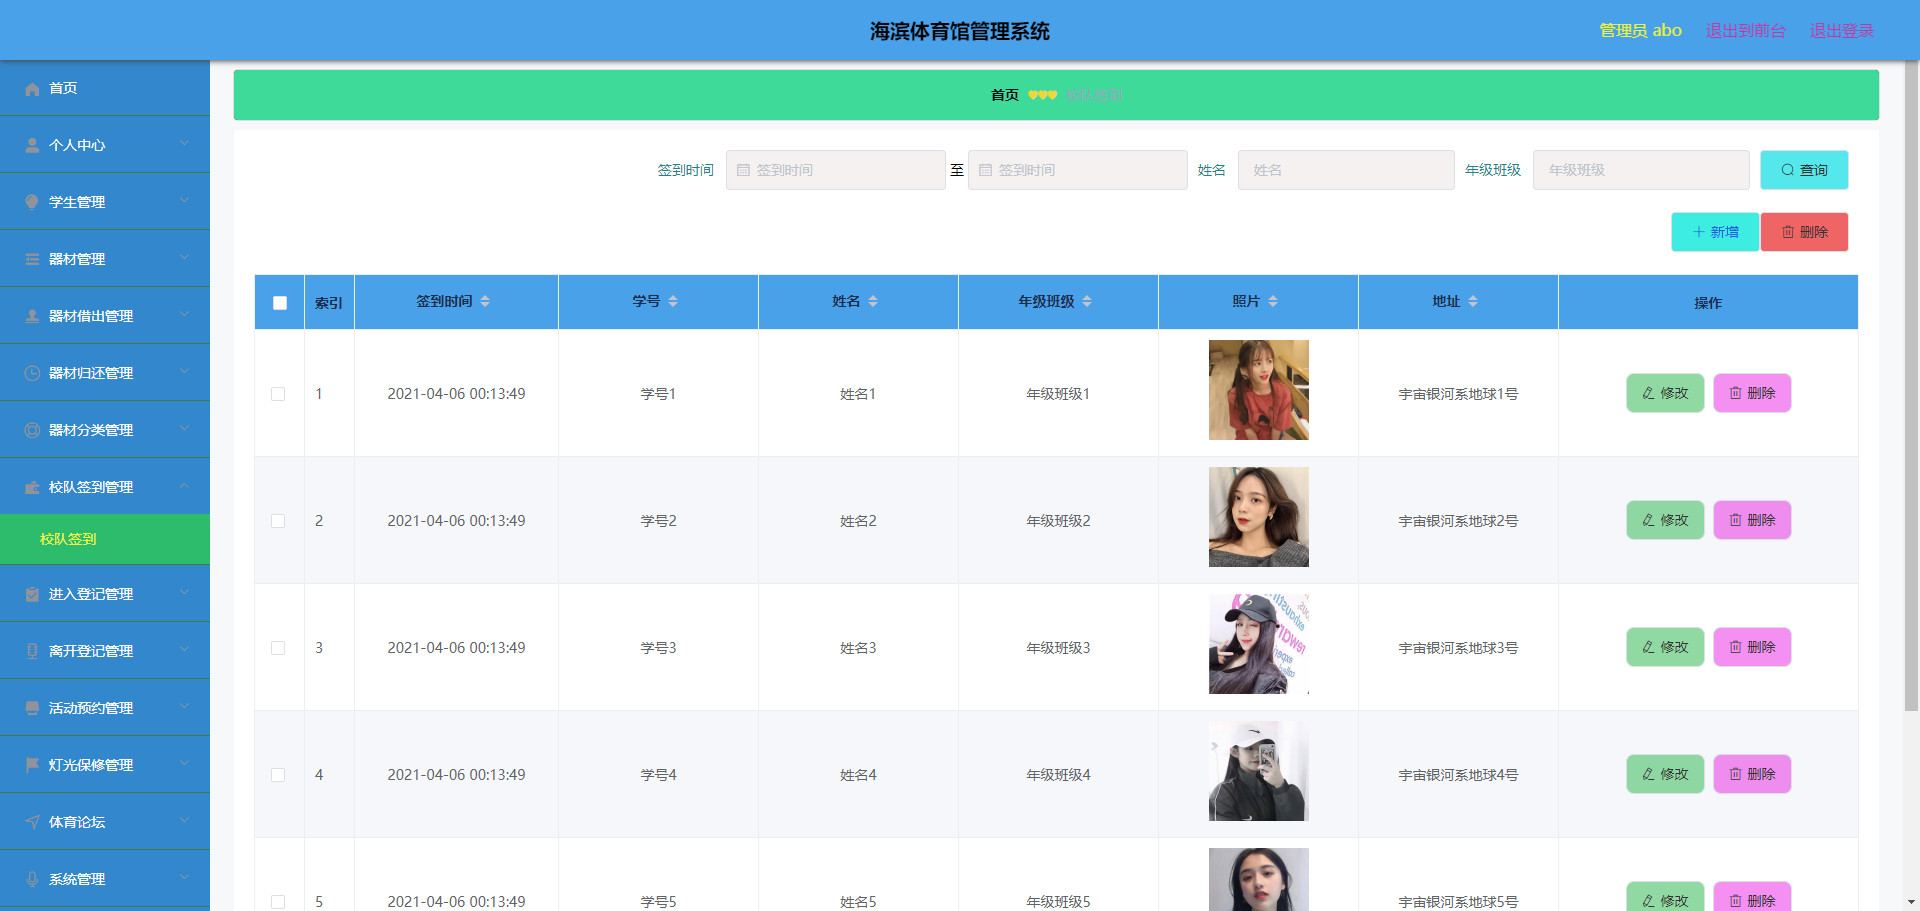Expand the 器材归还管理 chevron
Viewport: 1920px width, 911px height.
pos(185,372)
